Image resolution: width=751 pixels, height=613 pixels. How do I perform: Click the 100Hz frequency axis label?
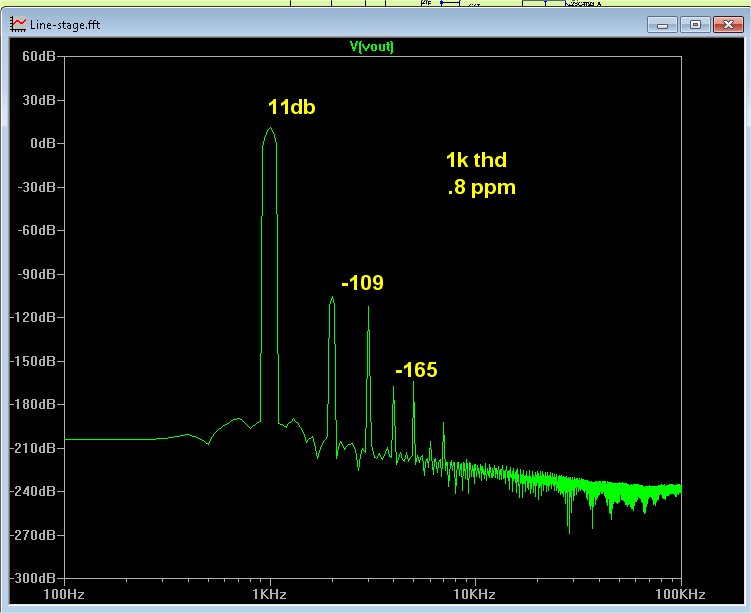(64, 594)
